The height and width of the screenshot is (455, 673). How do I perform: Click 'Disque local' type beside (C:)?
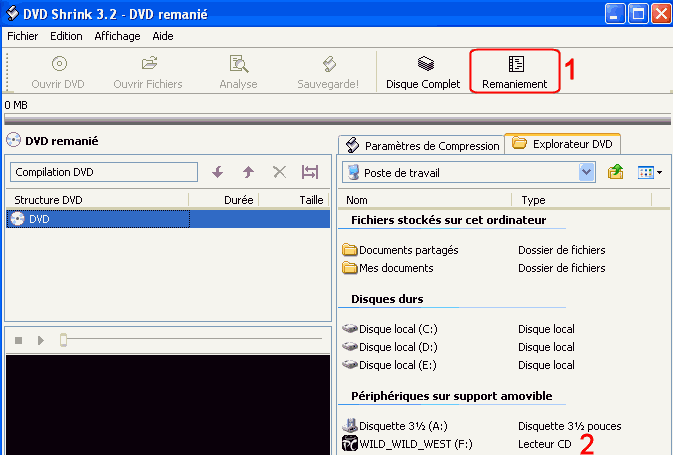(x=546, y=329)
